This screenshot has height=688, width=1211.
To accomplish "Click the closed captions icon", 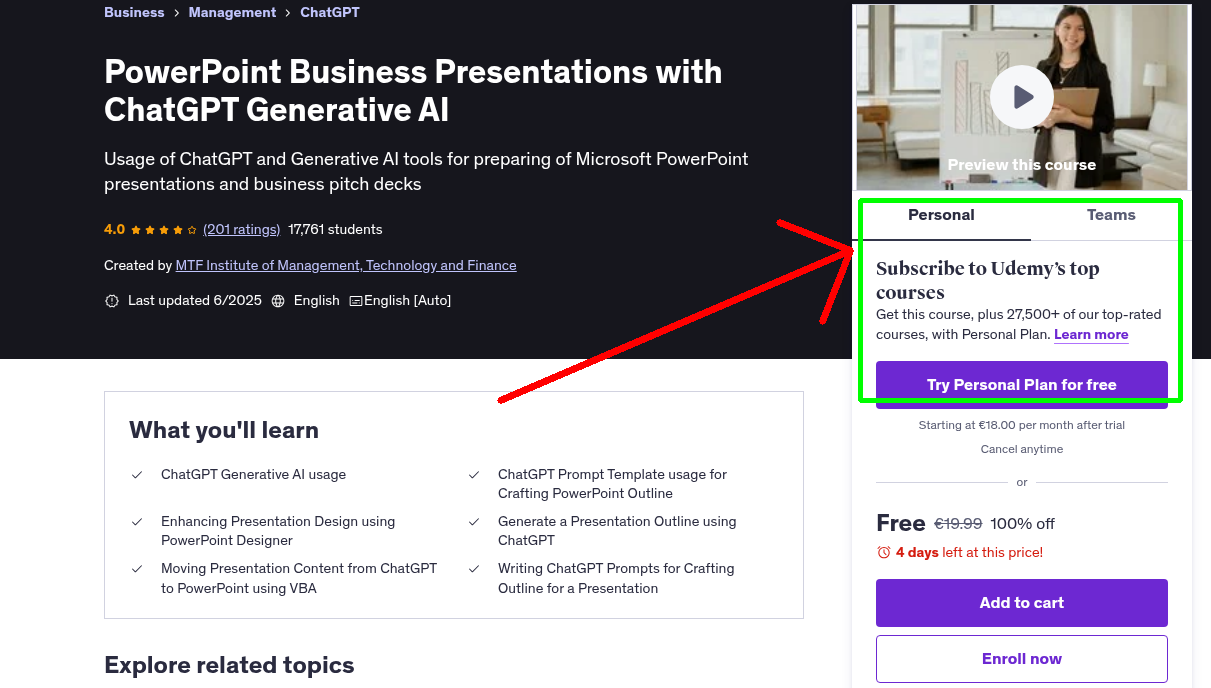I will point(355,300).
